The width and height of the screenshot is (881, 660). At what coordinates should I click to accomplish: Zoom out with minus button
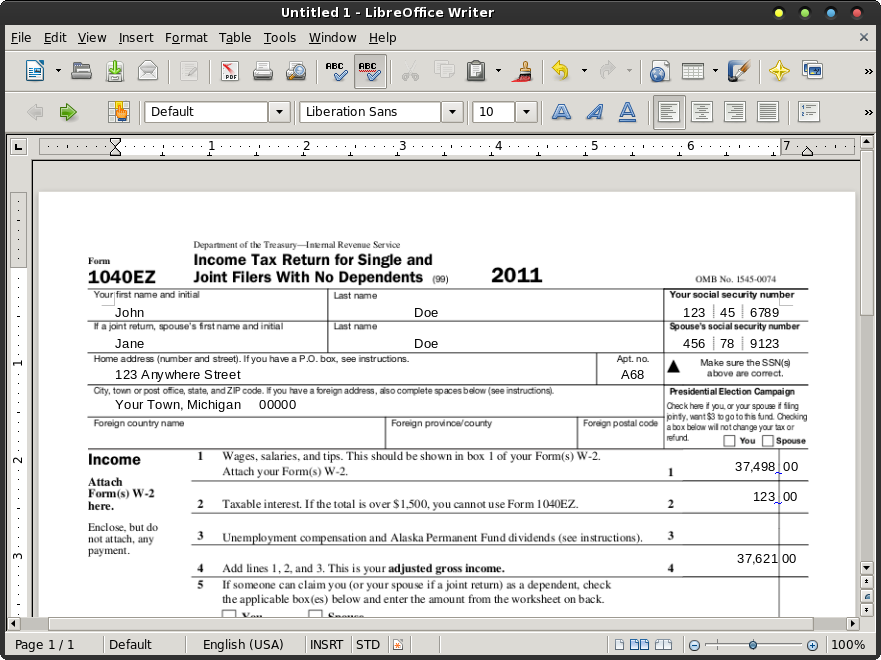pyautogui.click(x=694, y=645)
